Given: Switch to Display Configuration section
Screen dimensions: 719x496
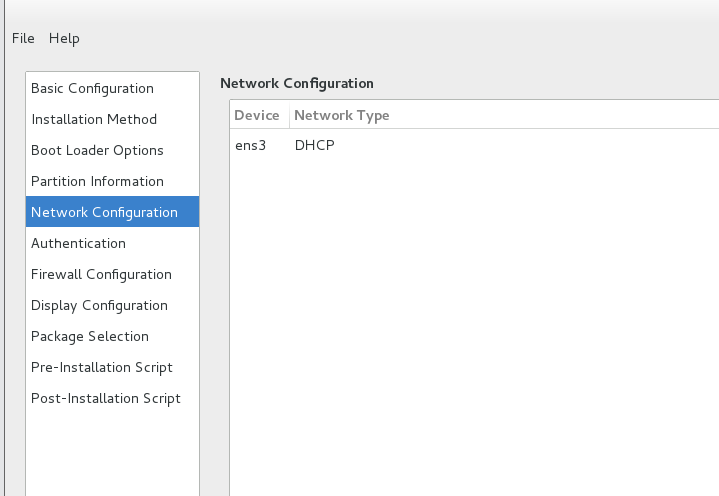Looking at the screenshot, I should pyautogui.click(x=99, y=305).
